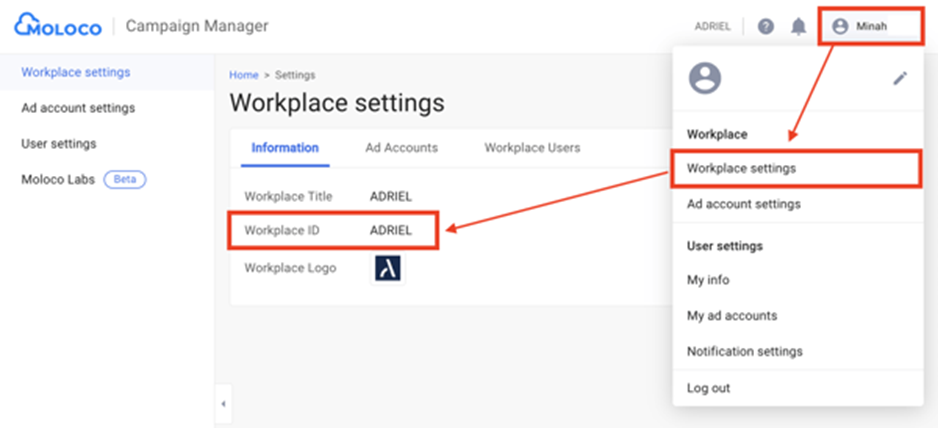Open Moloco Labs in the sidebar
This screenshot has height=428, width=938.
click(58, 180)
